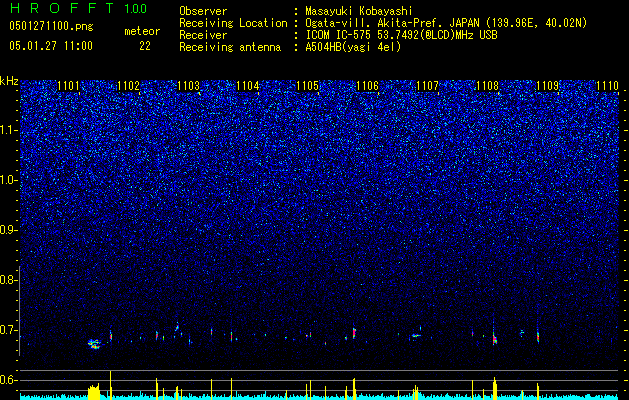Screen dimensions: 629x400
Task: Click the strong red echo near 1106
Action: [354, 333]
